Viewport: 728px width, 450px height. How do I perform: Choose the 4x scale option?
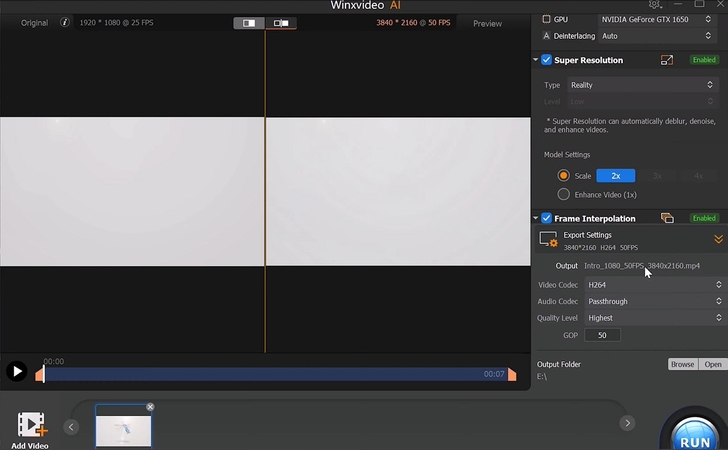[x=698, y=176]
